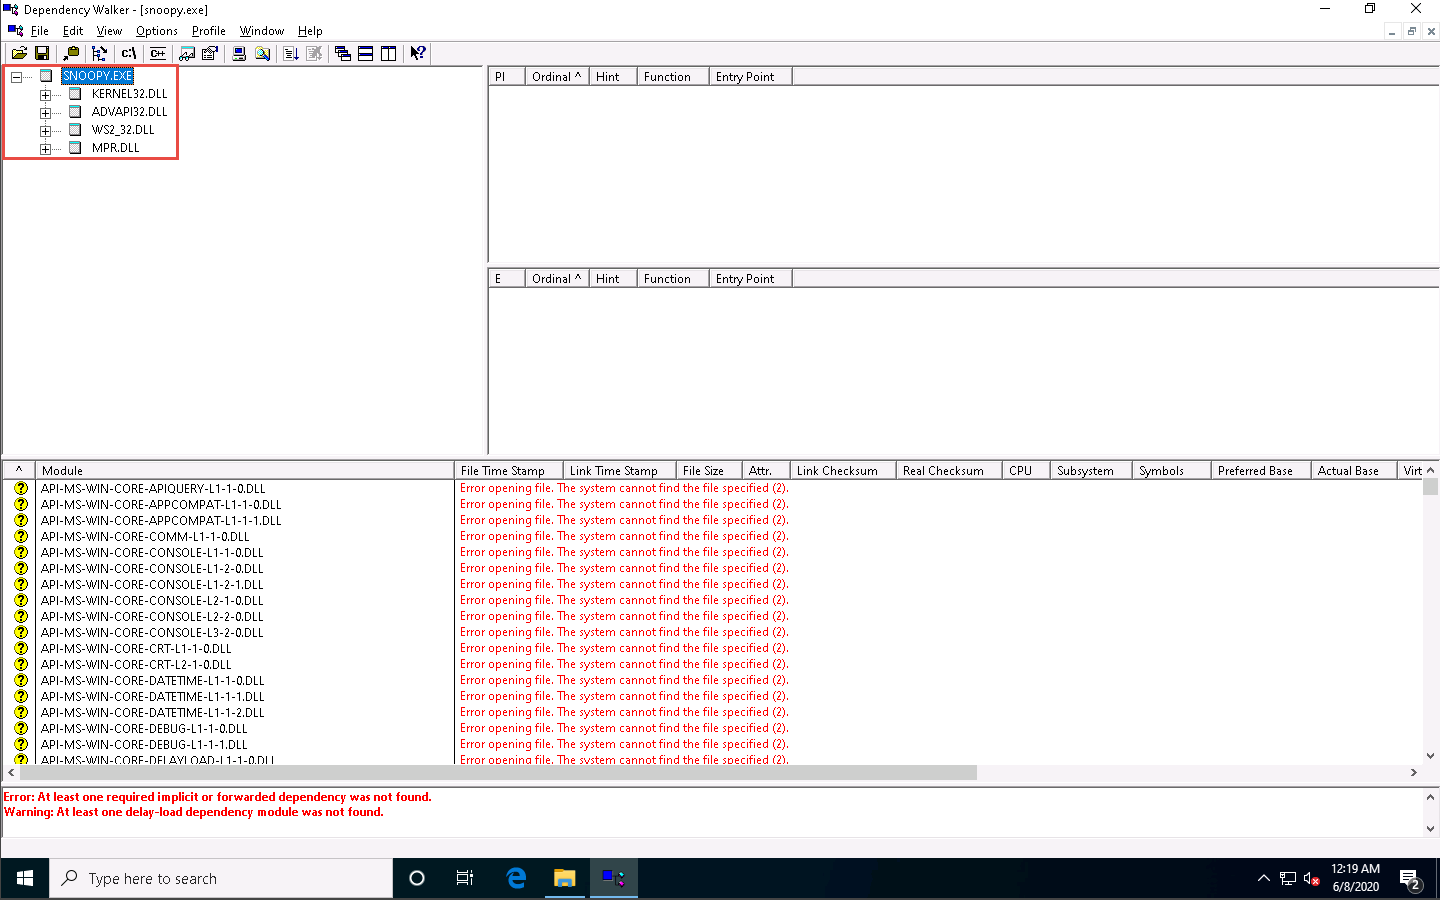Open the Help menu
Screen dimensions: 1440x900
pyautogui.click(x=310, y=31)
